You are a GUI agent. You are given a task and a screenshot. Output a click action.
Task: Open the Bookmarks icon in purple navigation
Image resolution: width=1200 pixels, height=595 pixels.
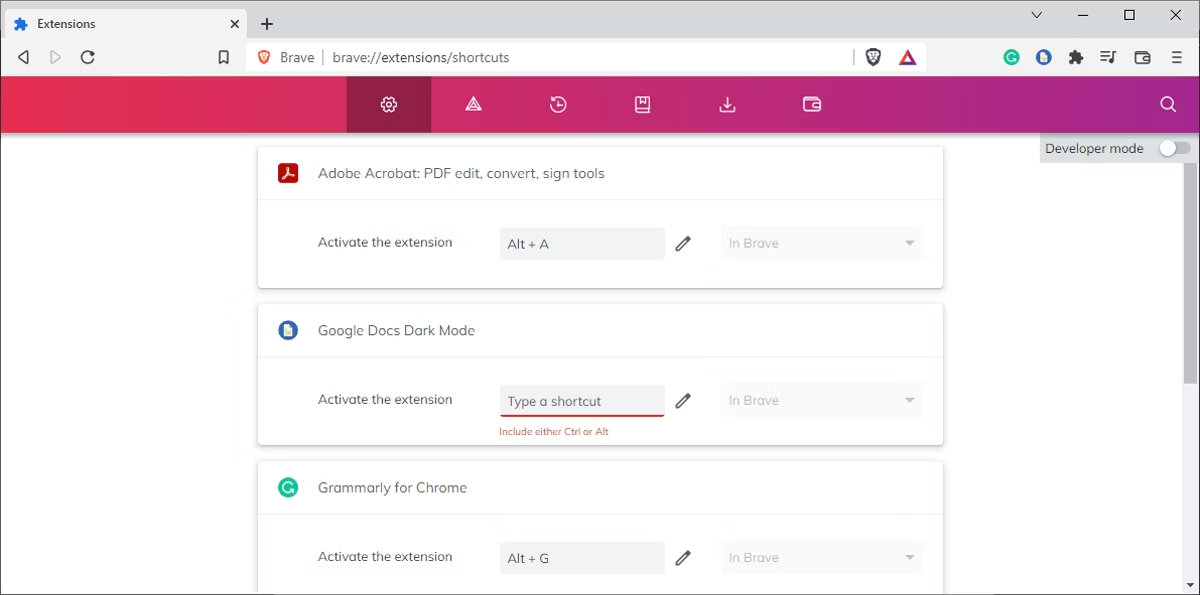(x=642, y=104)
